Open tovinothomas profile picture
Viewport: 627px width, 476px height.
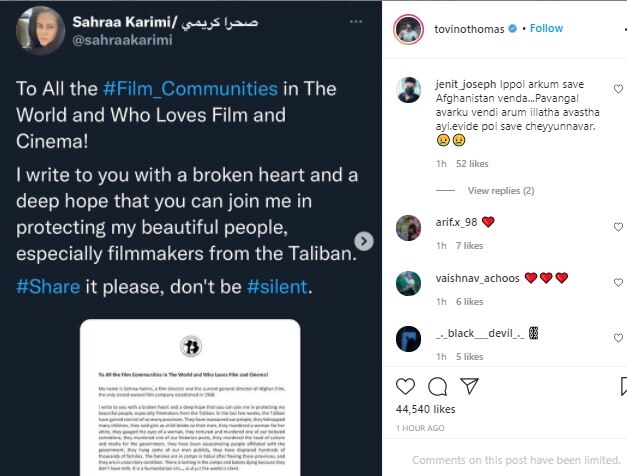click(405, 28)
